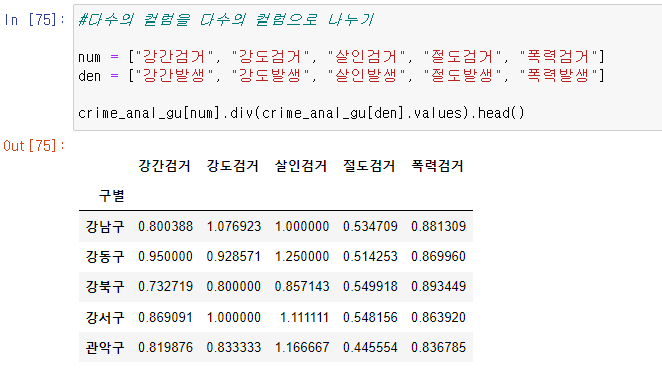The height and width of the screenshot is (373, 662).
Task: Click the 폭력검거 column header
Action: pos(437,166)
